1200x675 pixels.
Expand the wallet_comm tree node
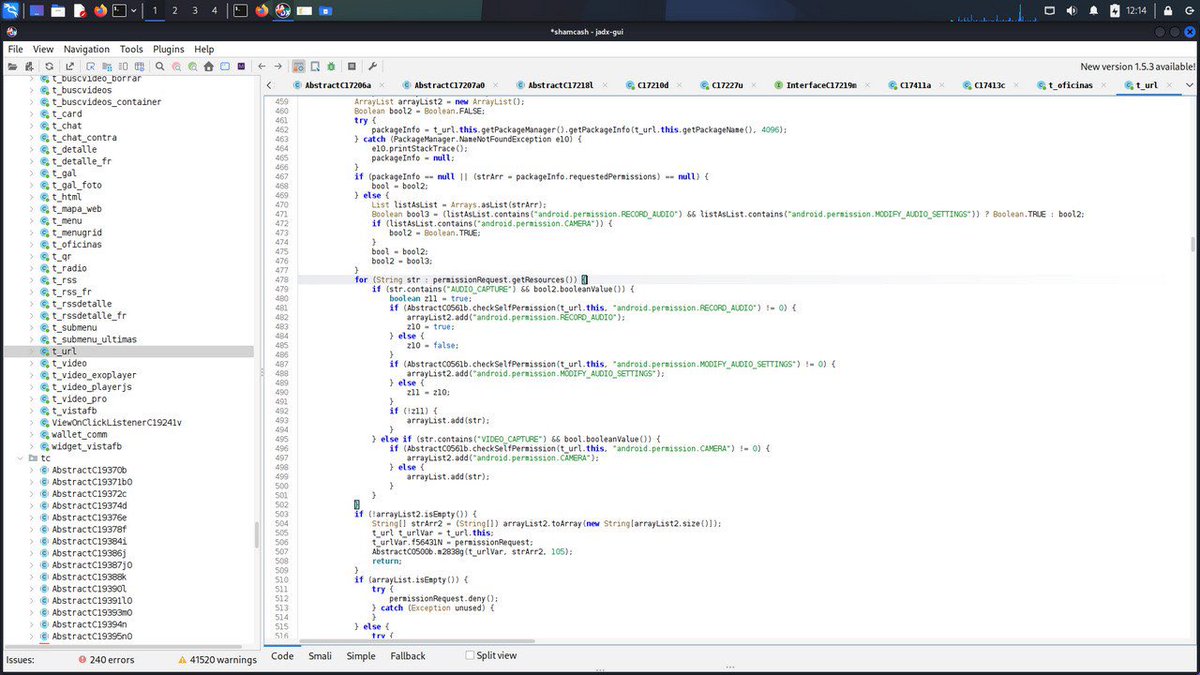click(x=31, y=434)
